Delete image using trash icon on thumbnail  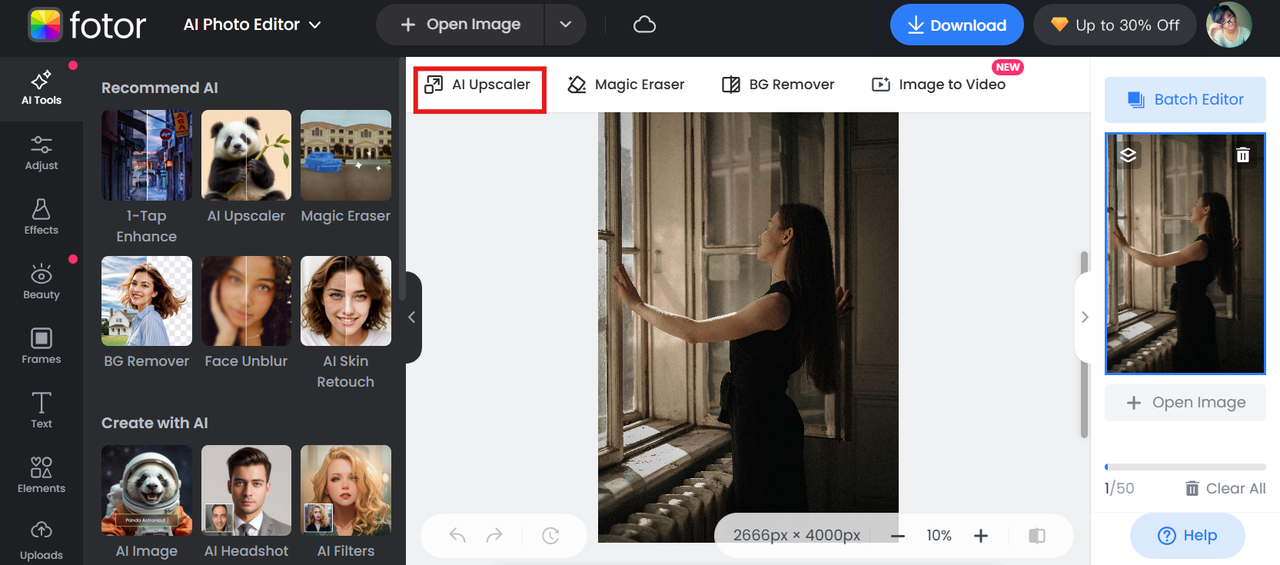(x=1242, y=155)
